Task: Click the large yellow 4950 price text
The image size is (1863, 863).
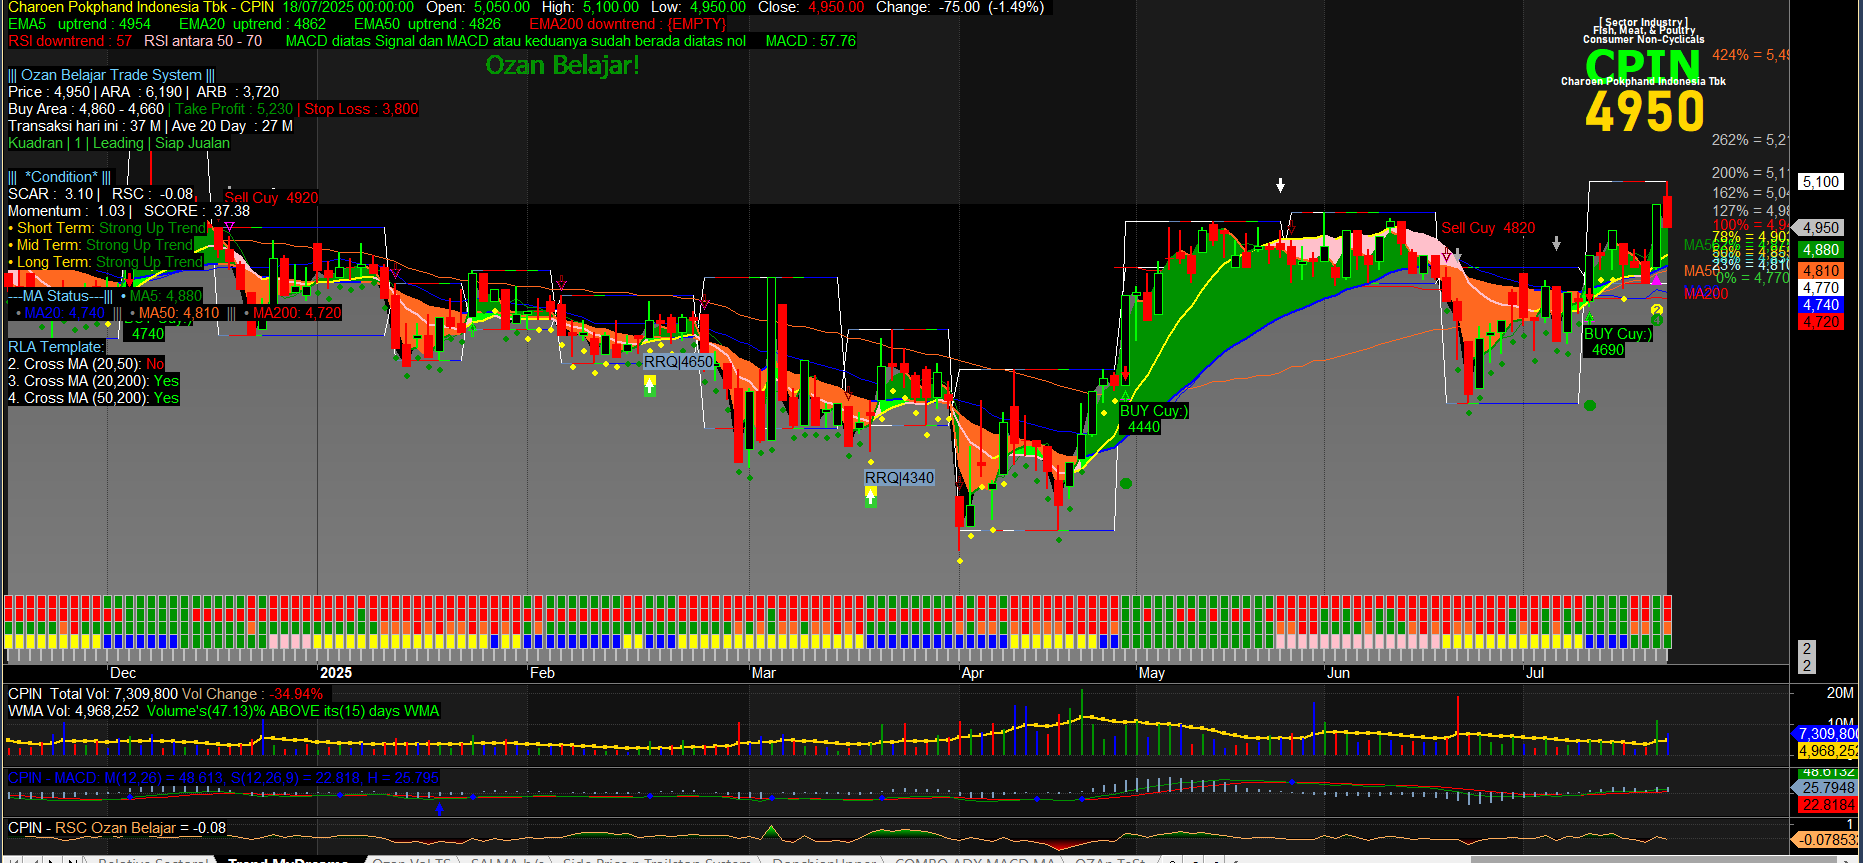Action: 1645,111
